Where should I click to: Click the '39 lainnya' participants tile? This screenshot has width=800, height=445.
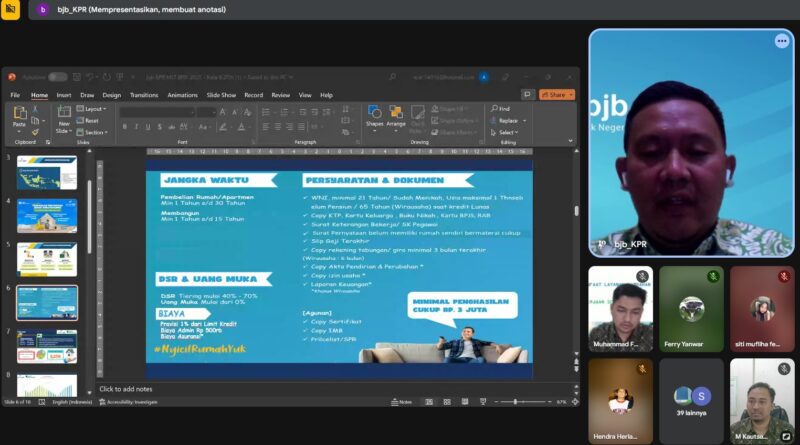tap(692, 399)
